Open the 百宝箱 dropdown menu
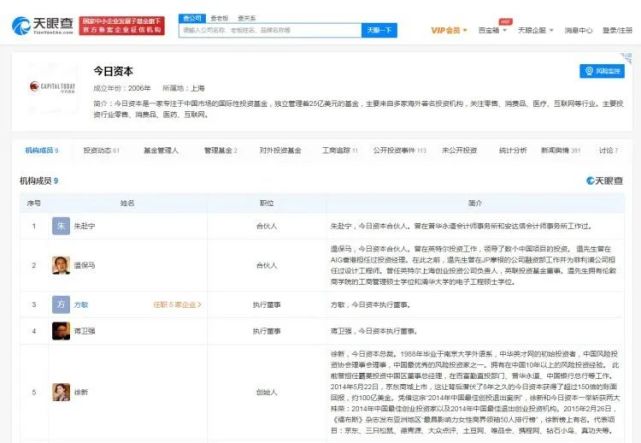Image resolution: width=641 pixels, height=443 pixels. coord(492,30)
